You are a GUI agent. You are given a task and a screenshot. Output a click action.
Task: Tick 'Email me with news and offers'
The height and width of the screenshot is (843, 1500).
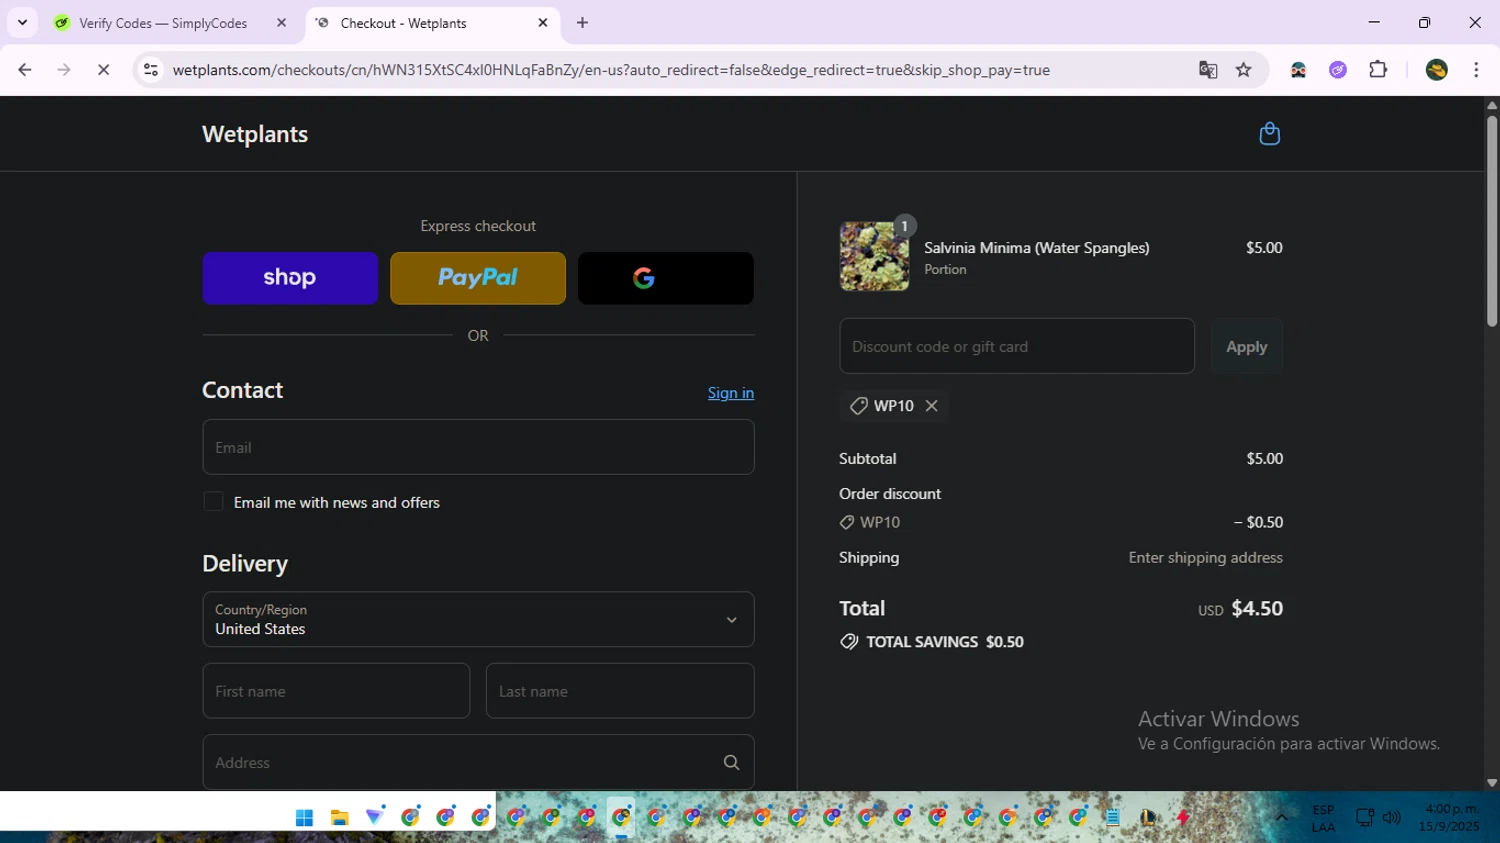coord(213,502)
